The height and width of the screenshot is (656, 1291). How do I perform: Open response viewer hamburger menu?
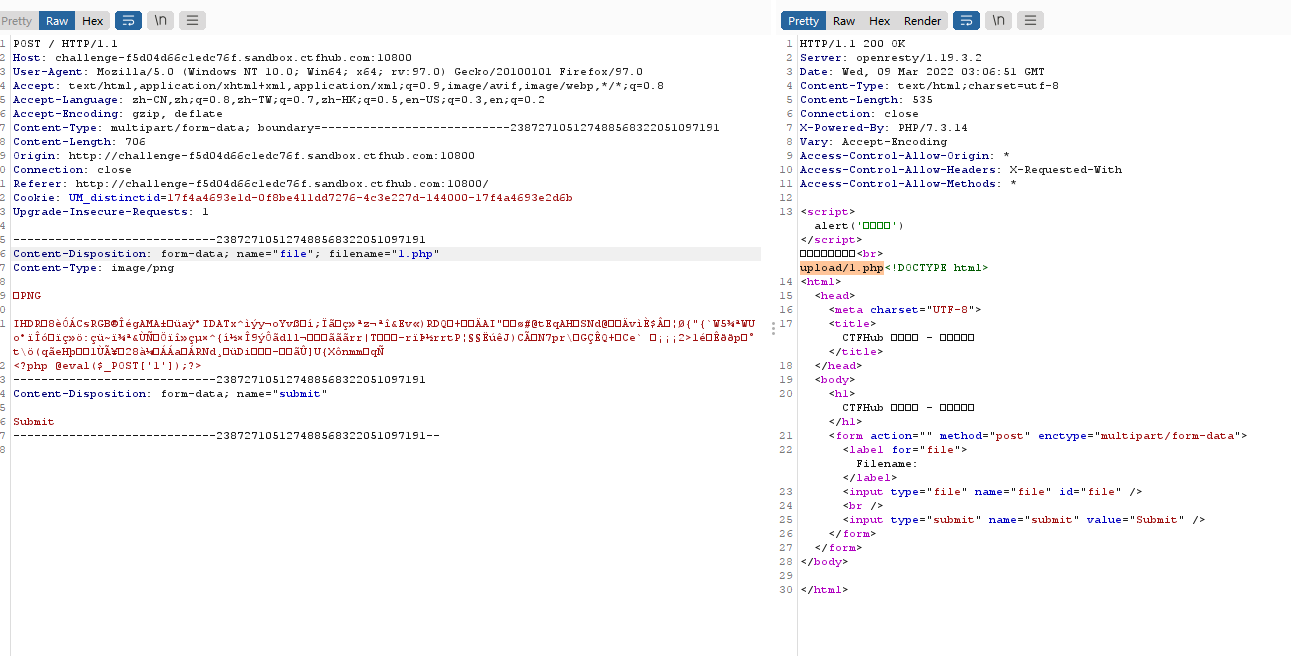(x=1030, y=20)
